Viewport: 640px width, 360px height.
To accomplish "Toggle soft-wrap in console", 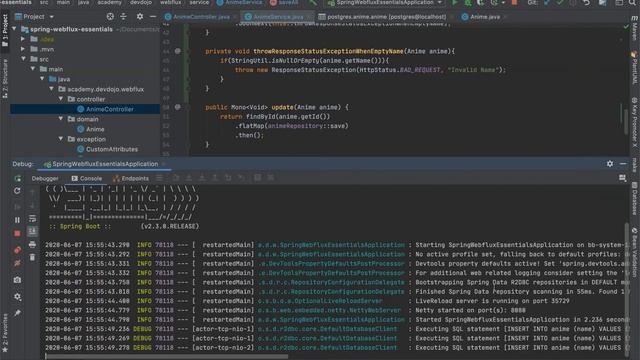I will (x=32, y=219).
